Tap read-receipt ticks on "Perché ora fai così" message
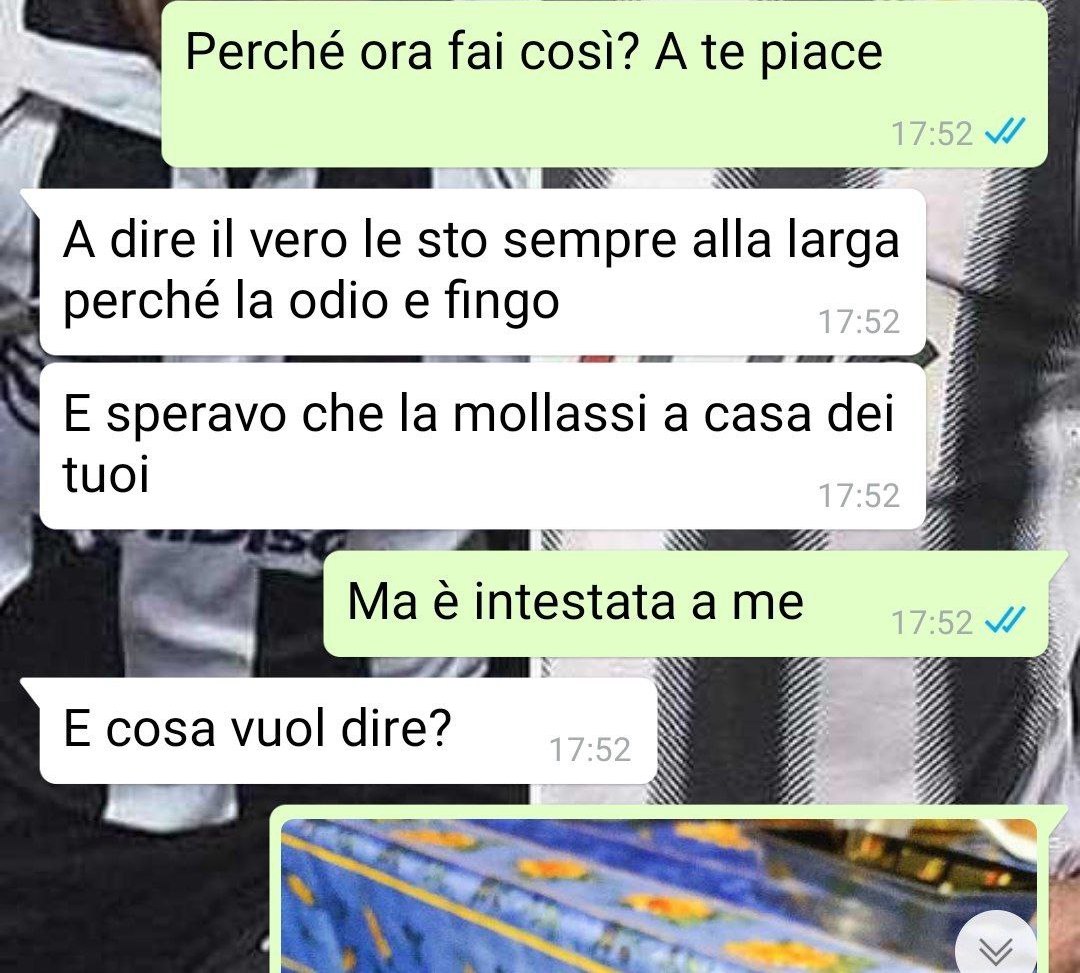The height and width of the screenshot is (973, 1080). pyautogui.click(x=1006, y=131)
